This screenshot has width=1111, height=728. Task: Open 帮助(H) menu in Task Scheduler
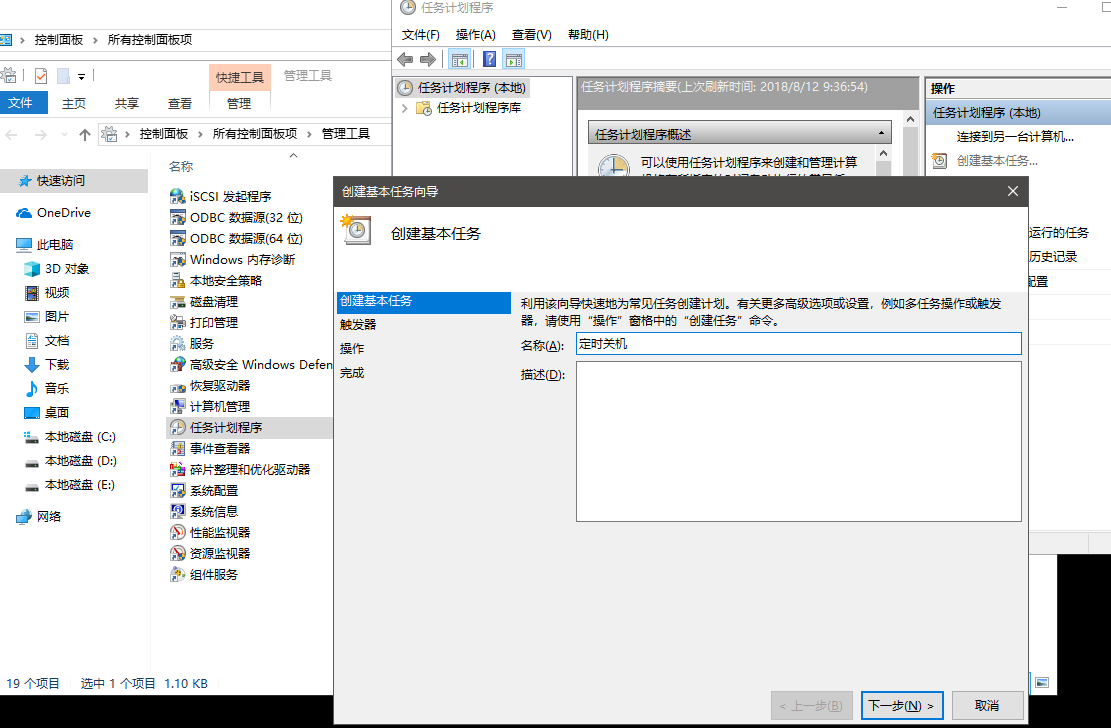point(588,35)
